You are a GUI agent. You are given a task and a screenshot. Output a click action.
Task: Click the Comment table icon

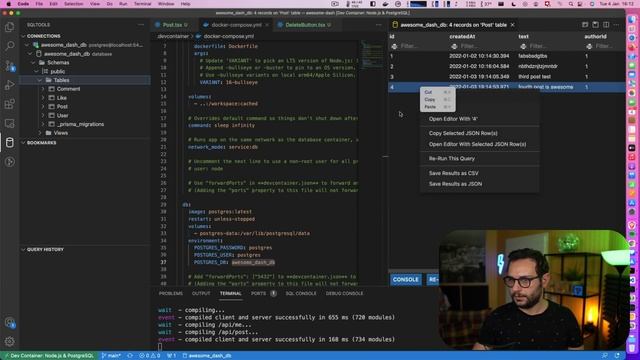[x=52, y=89]
